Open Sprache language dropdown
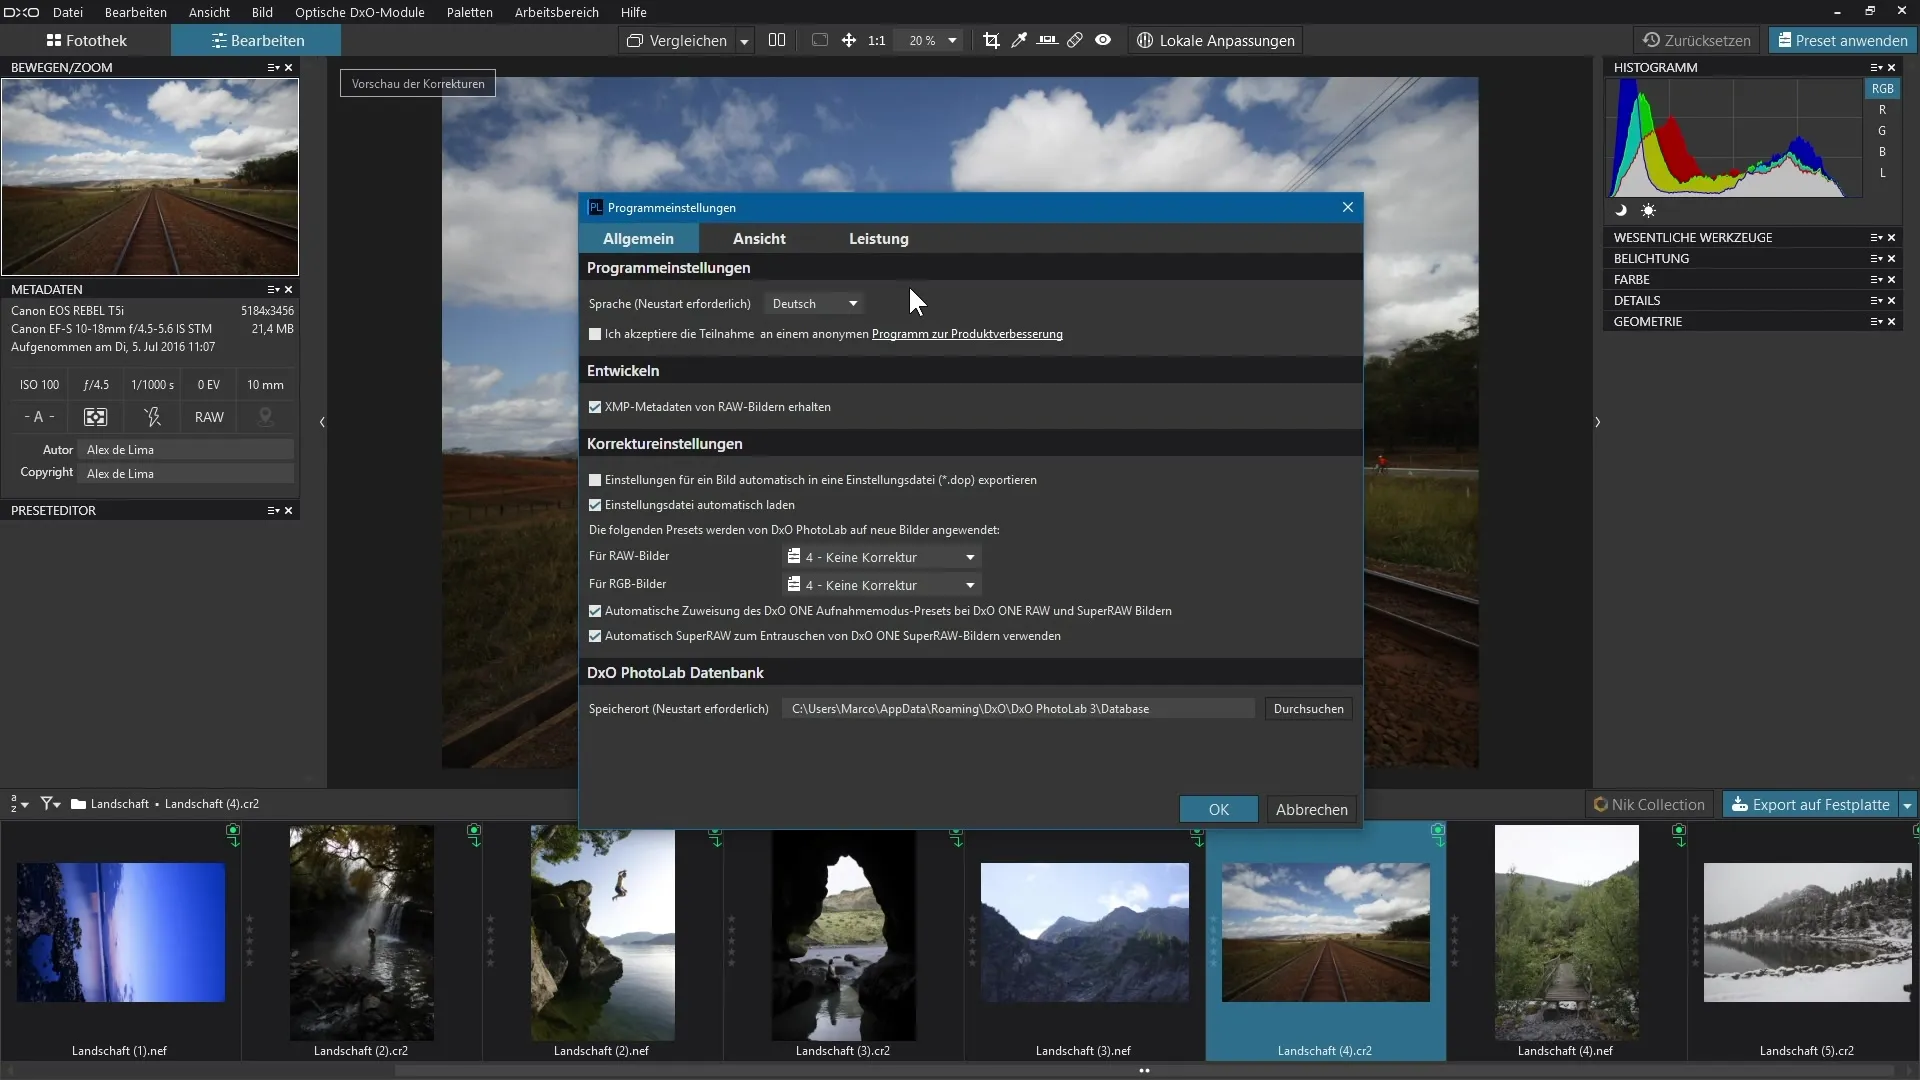This screenshot has height=1080, width=1920. click(x=815, y=304)
